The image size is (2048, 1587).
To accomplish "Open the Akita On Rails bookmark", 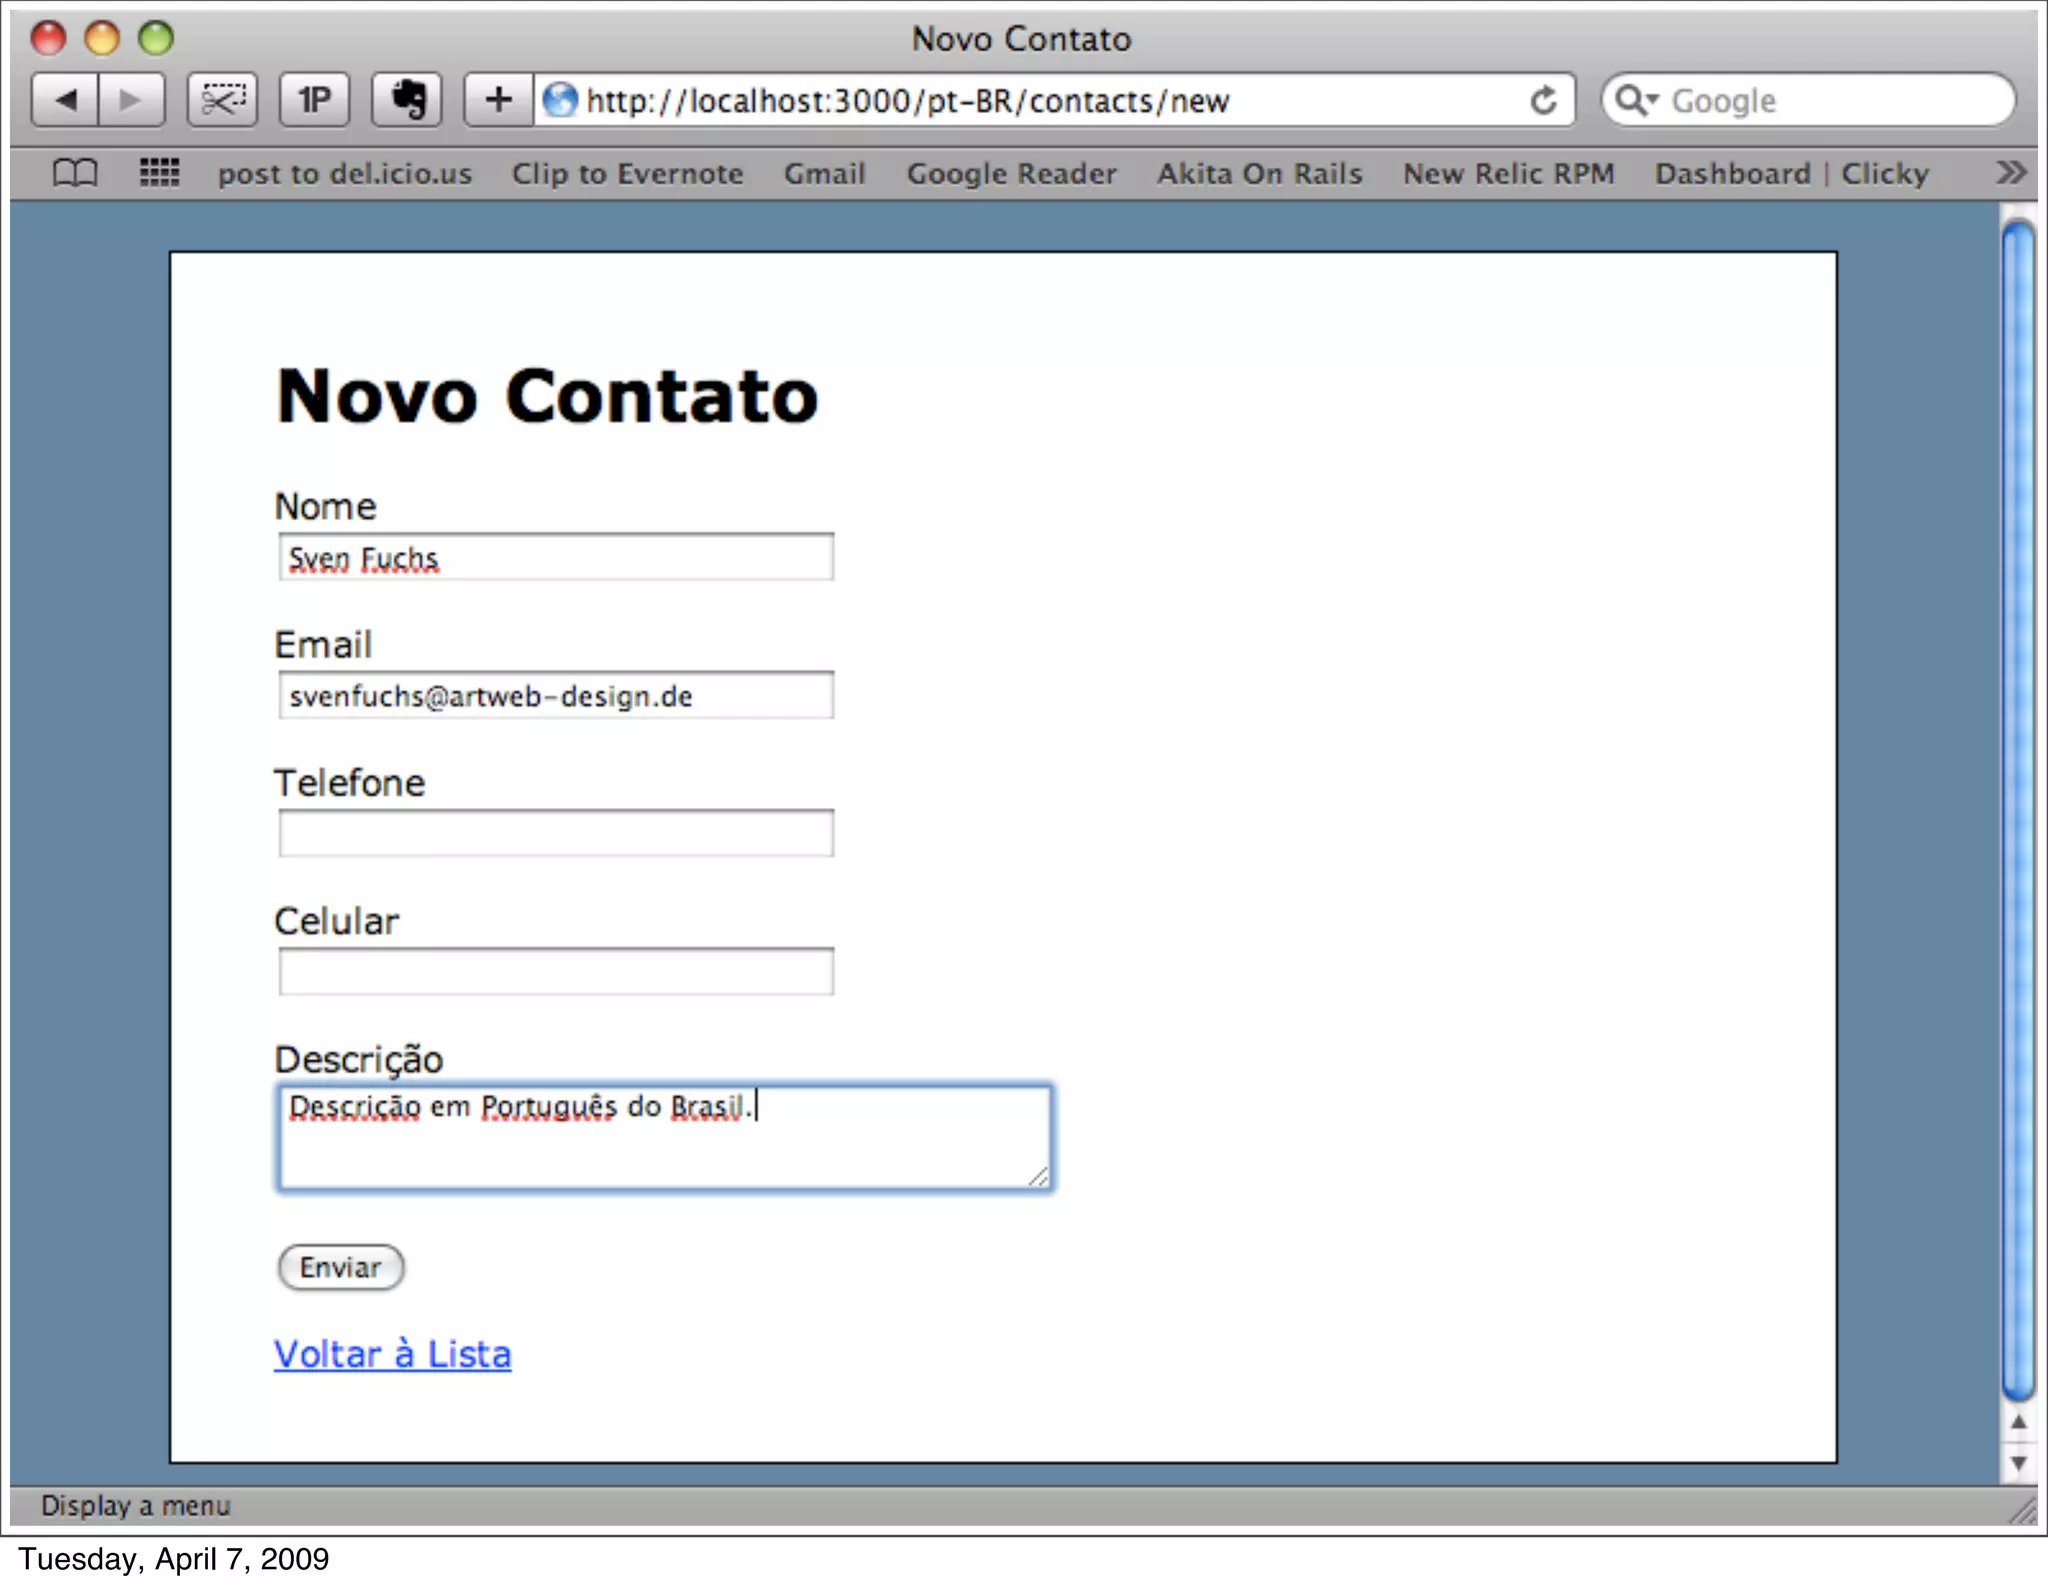I will click(x=1259, y=174).
